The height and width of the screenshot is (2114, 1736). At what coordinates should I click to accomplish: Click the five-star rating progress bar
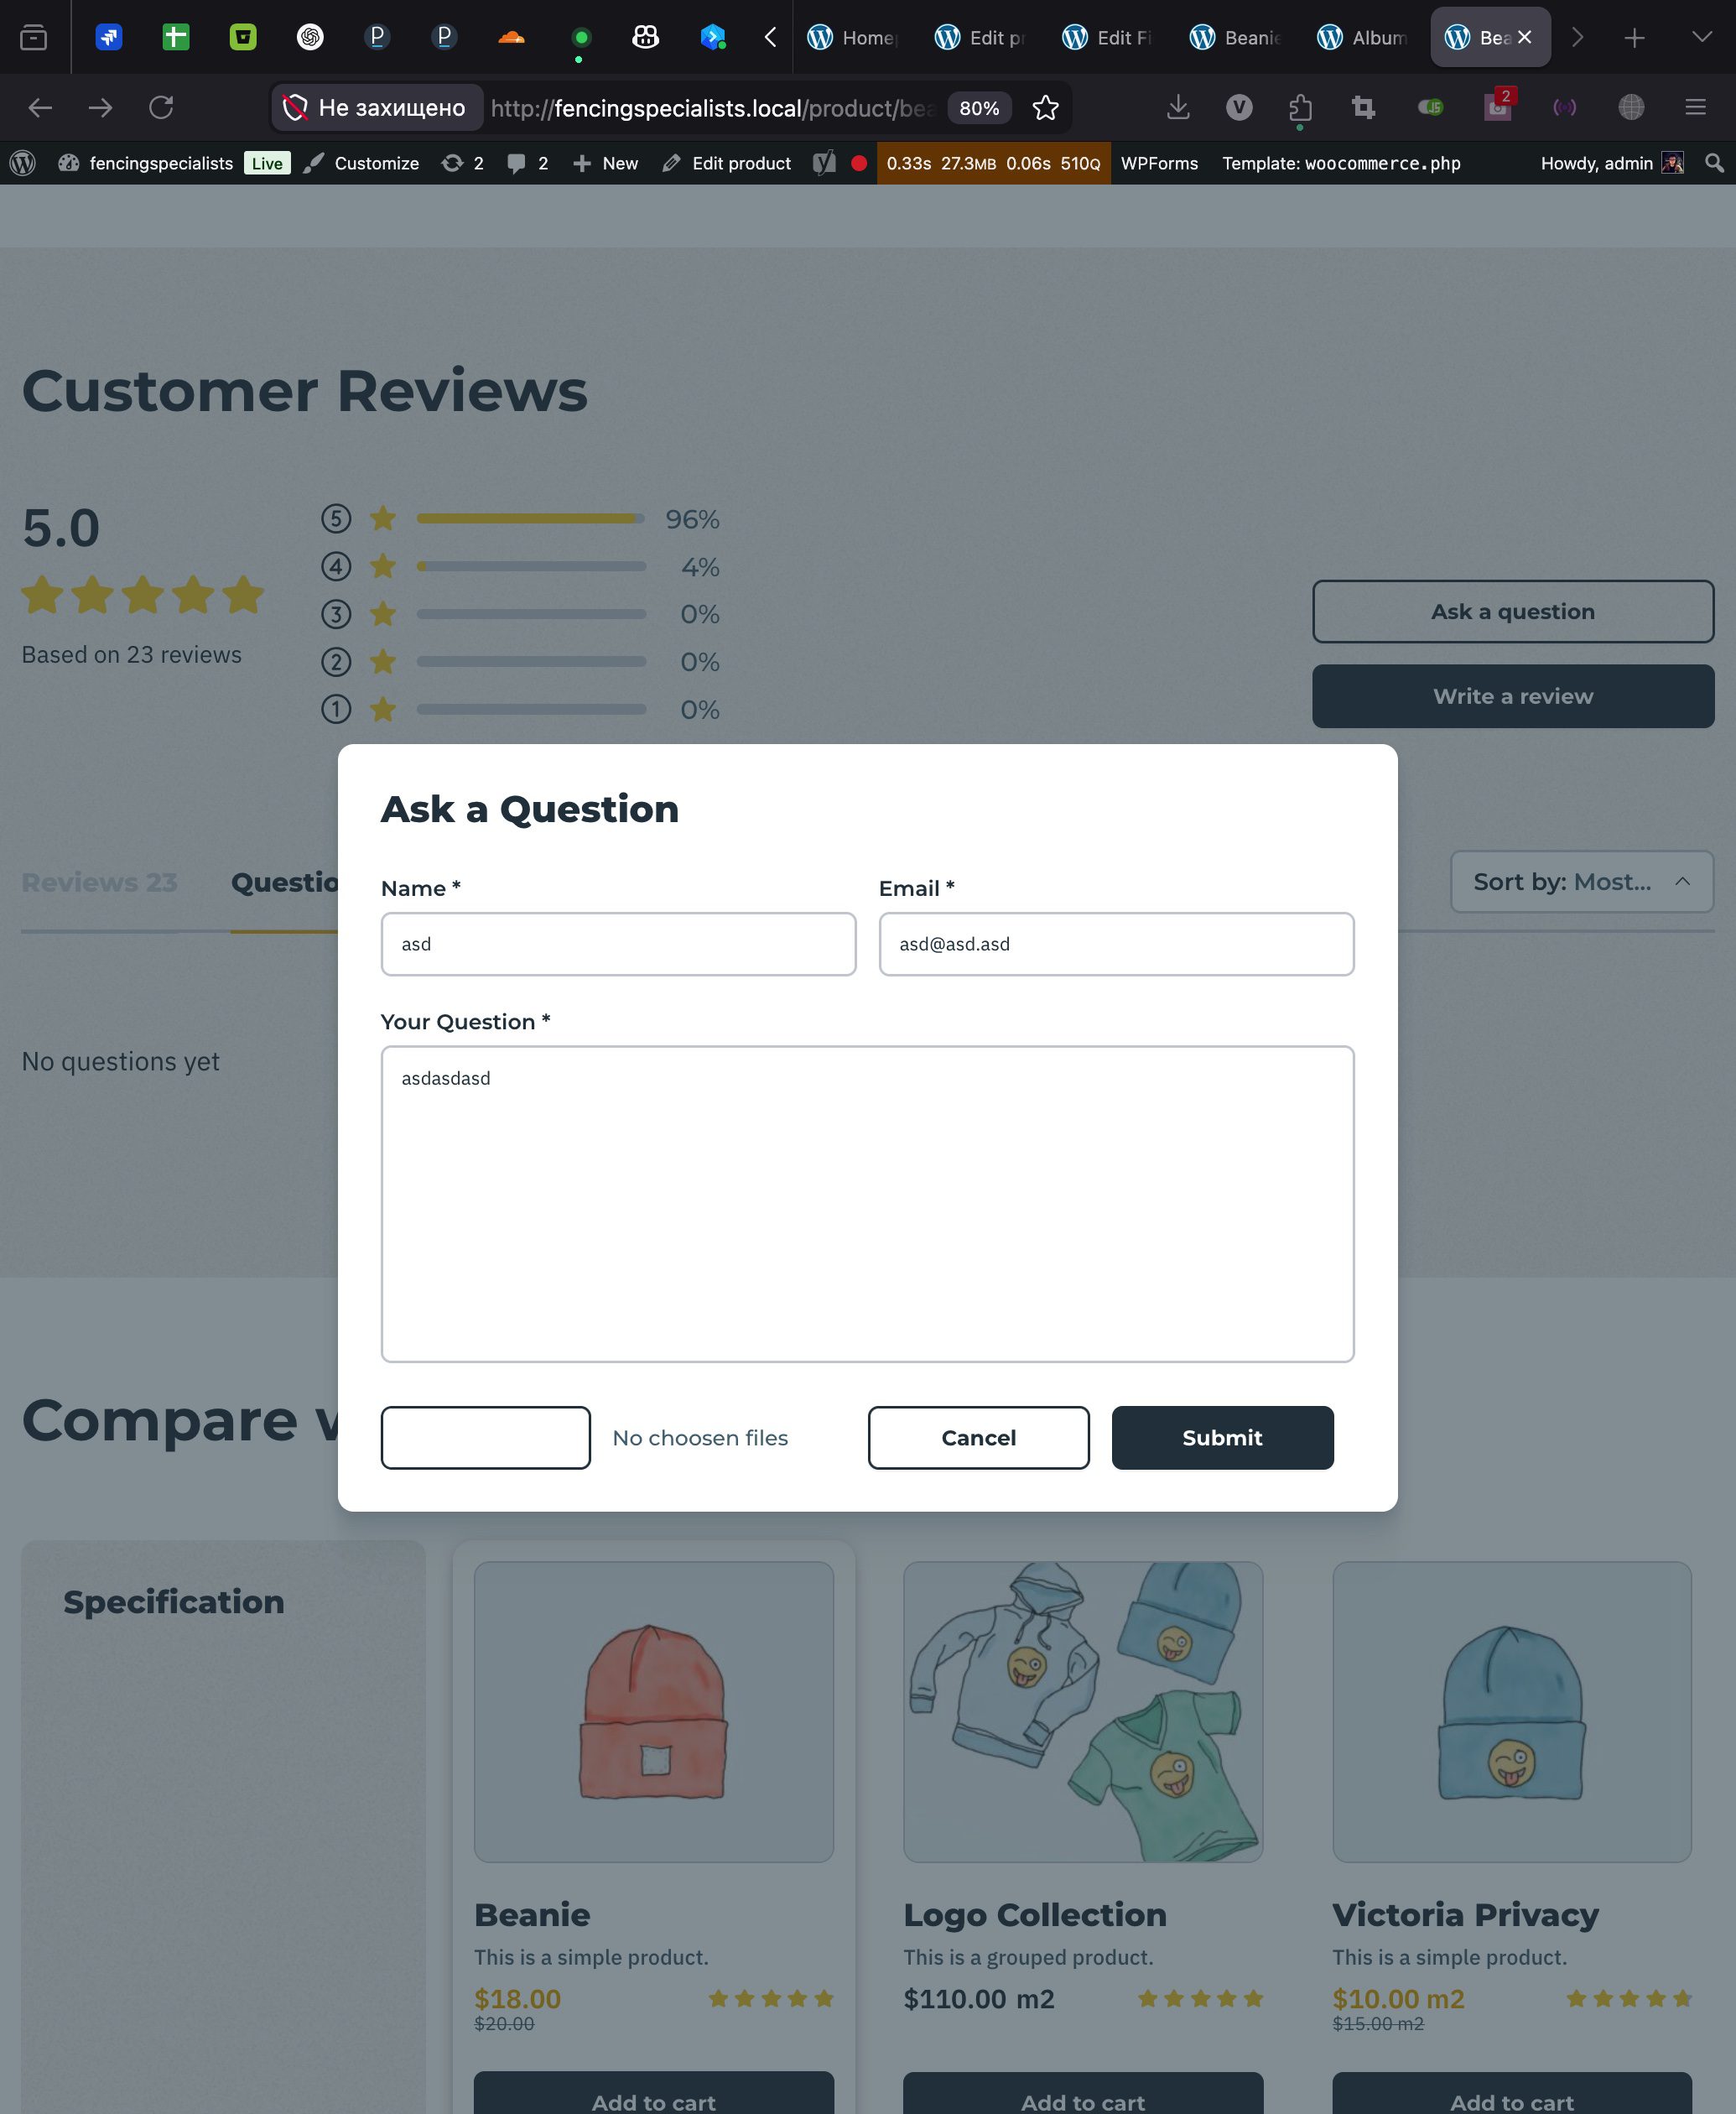click(x=530, y=519)
